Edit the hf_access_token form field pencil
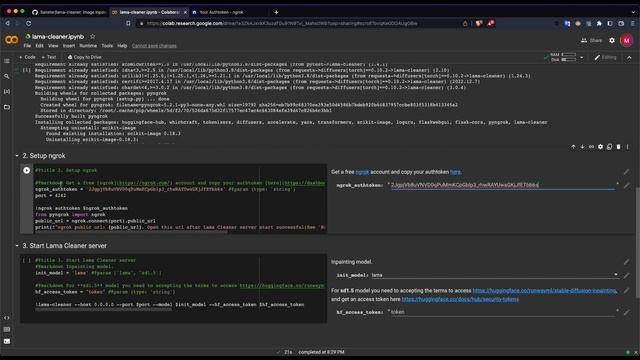640x360 pixels. [627, 312]
